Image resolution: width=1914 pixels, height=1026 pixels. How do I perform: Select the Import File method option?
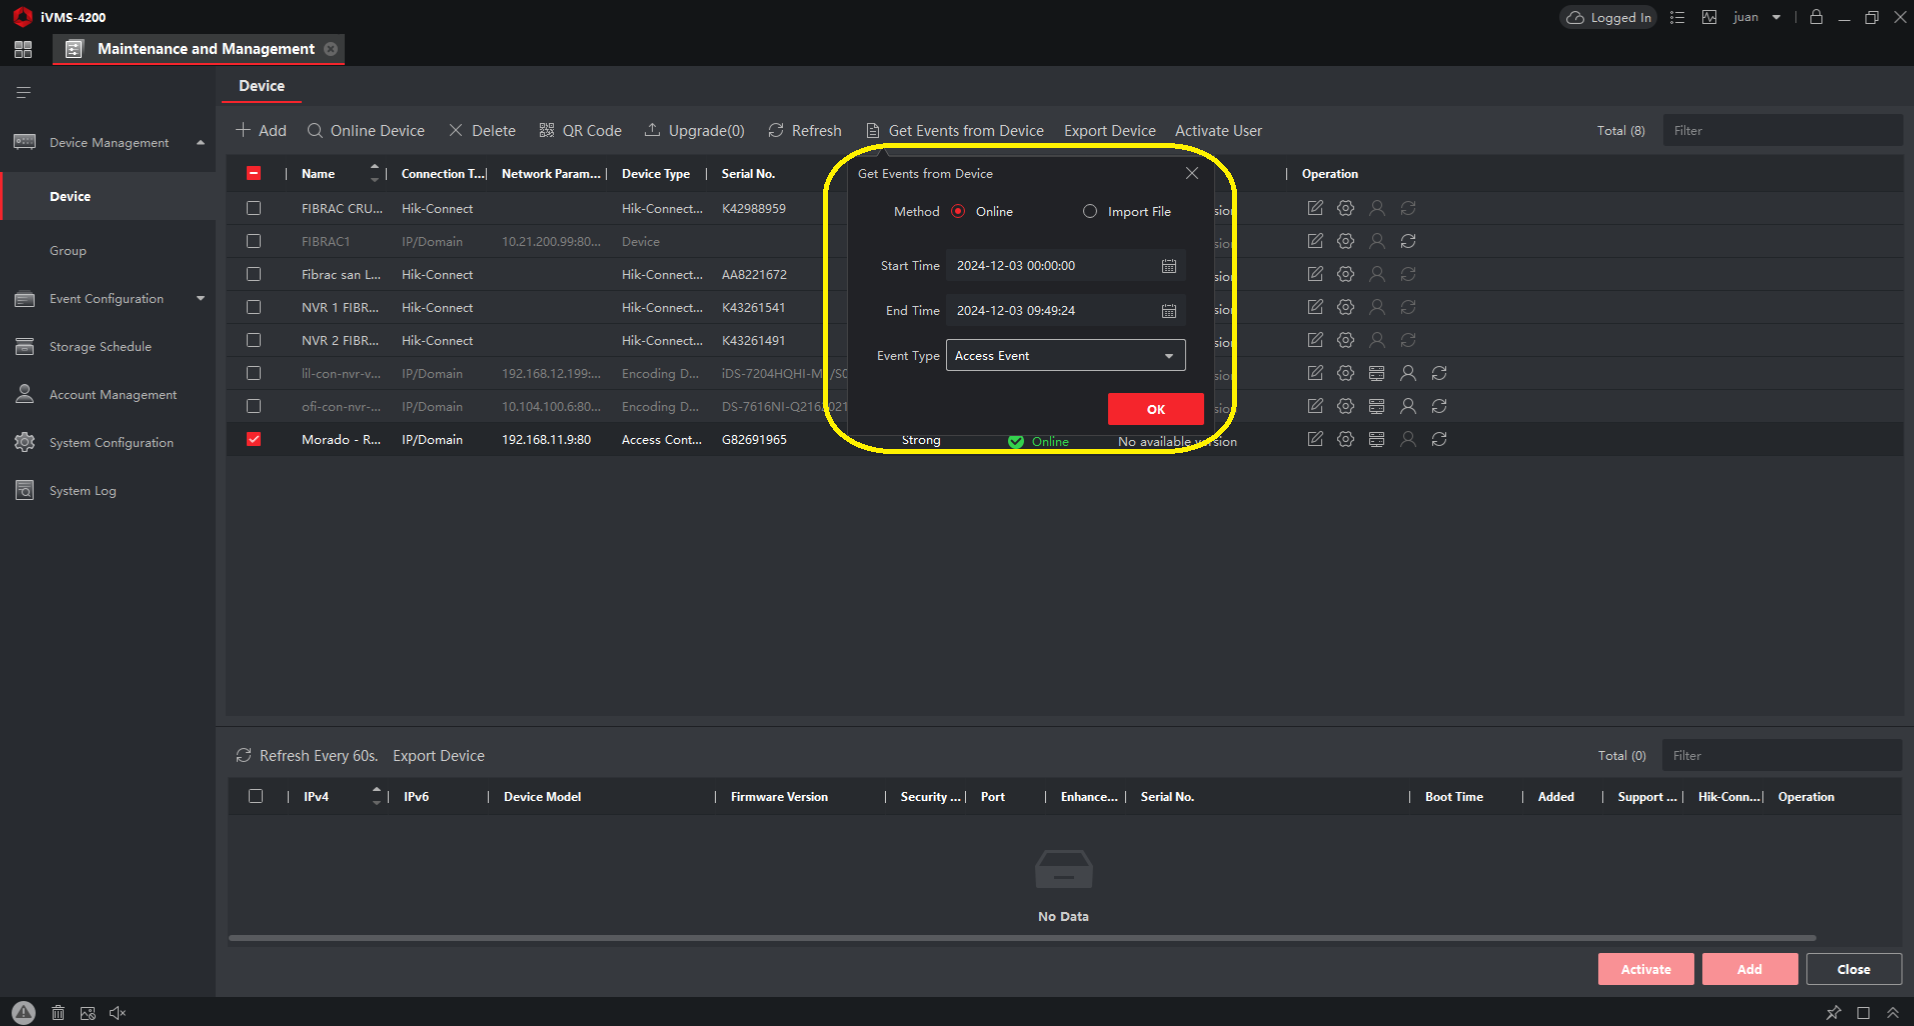[1090, 212]
